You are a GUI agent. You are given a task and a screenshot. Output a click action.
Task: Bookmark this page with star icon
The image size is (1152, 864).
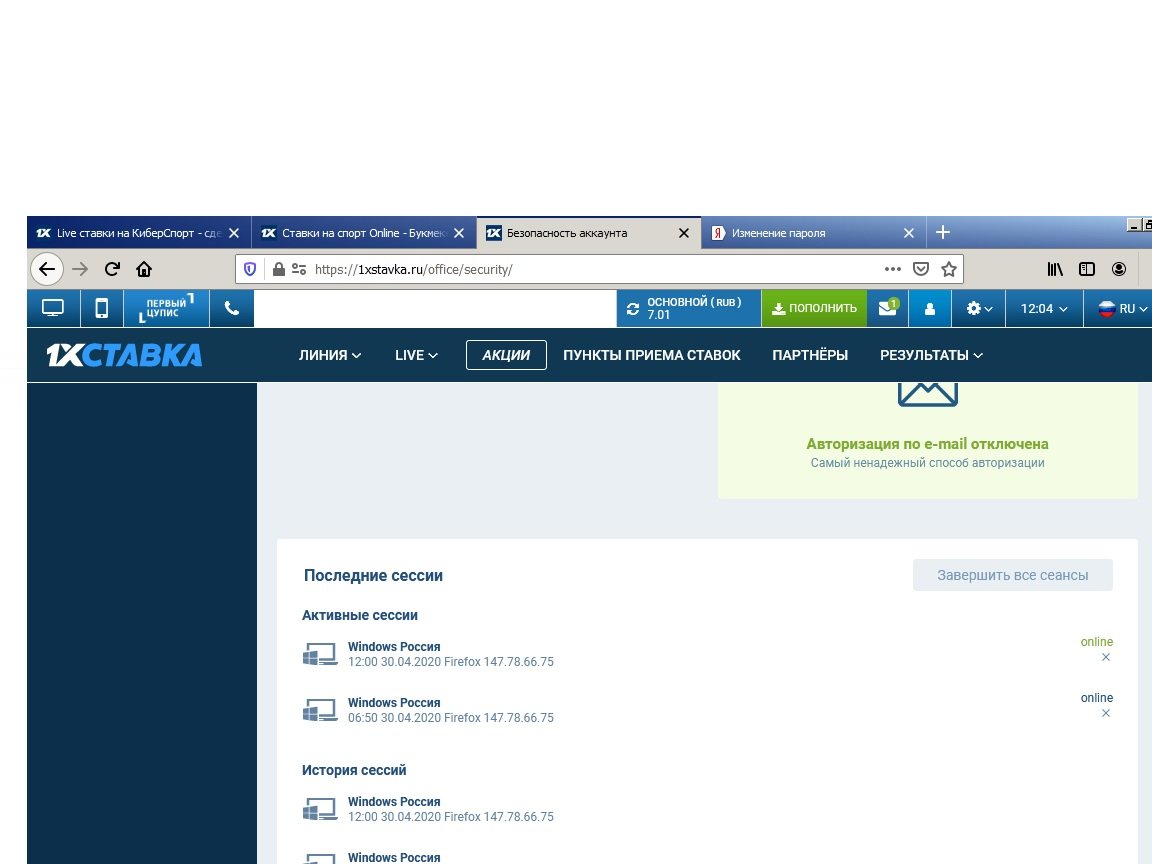pos(949,269)
